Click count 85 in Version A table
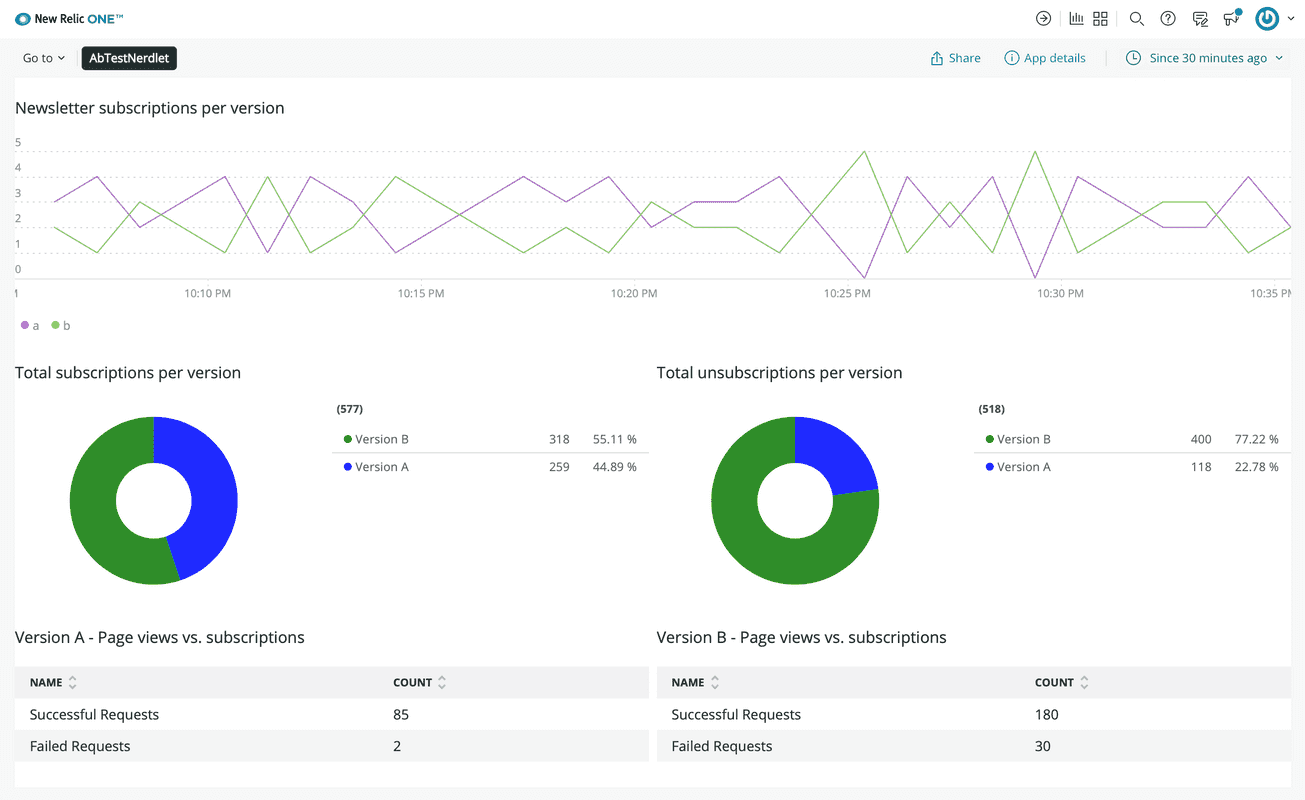 401,714
